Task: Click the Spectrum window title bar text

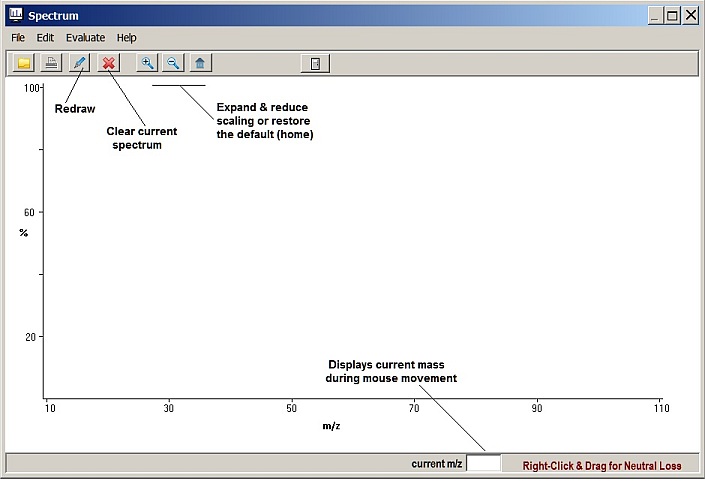Action: 53,16
